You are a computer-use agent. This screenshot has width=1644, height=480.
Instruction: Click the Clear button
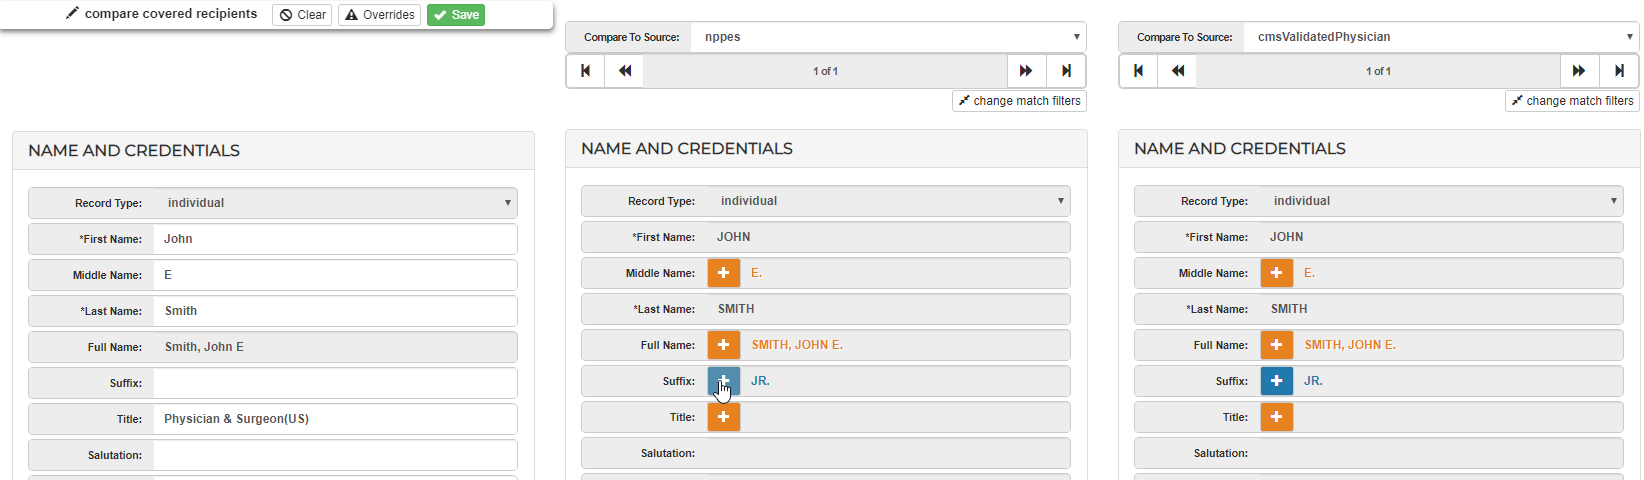302,15
